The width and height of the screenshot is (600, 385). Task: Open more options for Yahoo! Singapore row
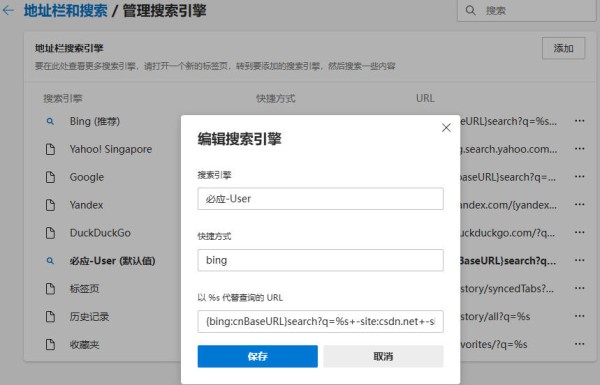(x=579, y=148)
